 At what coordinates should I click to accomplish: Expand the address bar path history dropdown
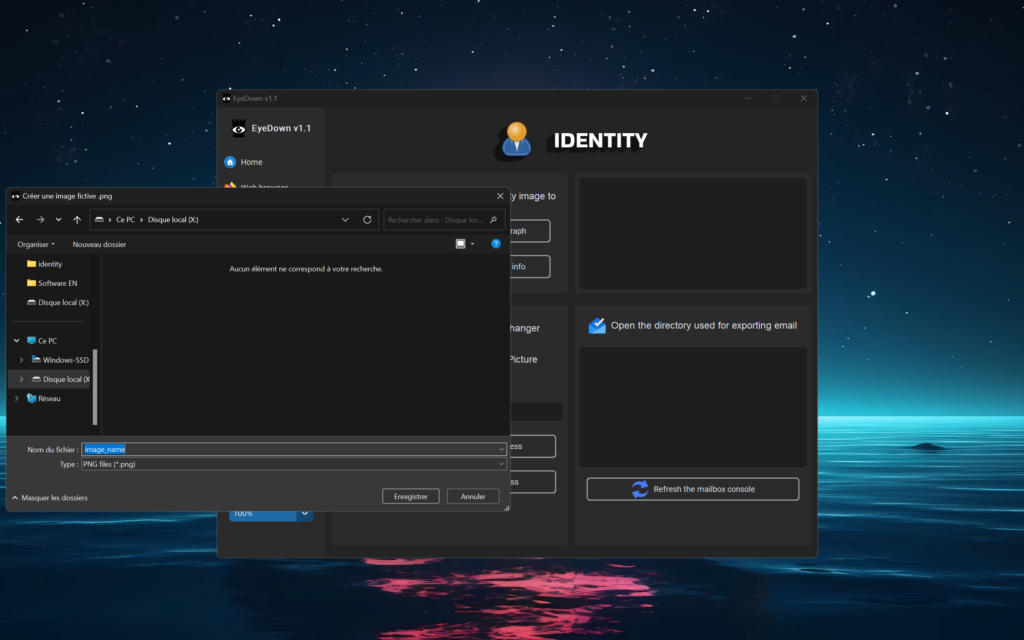(x=345, y=220)
